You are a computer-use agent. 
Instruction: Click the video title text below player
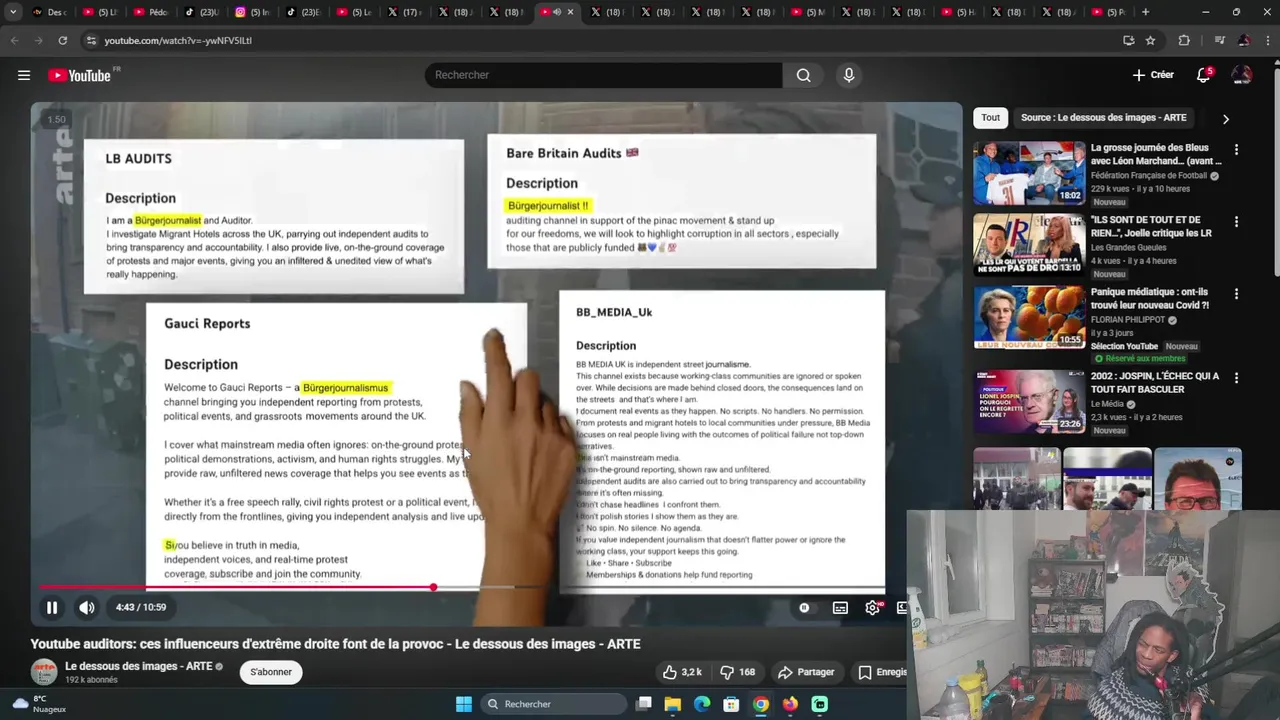click(x=335, y=644)
